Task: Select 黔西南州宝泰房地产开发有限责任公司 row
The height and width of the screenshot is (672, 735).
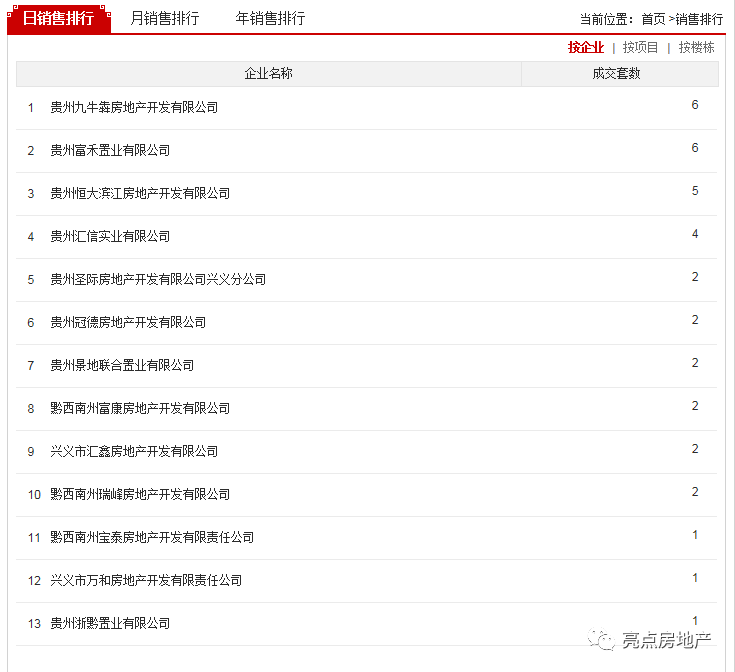Action: pyautogui.click(x=367, y=538)
